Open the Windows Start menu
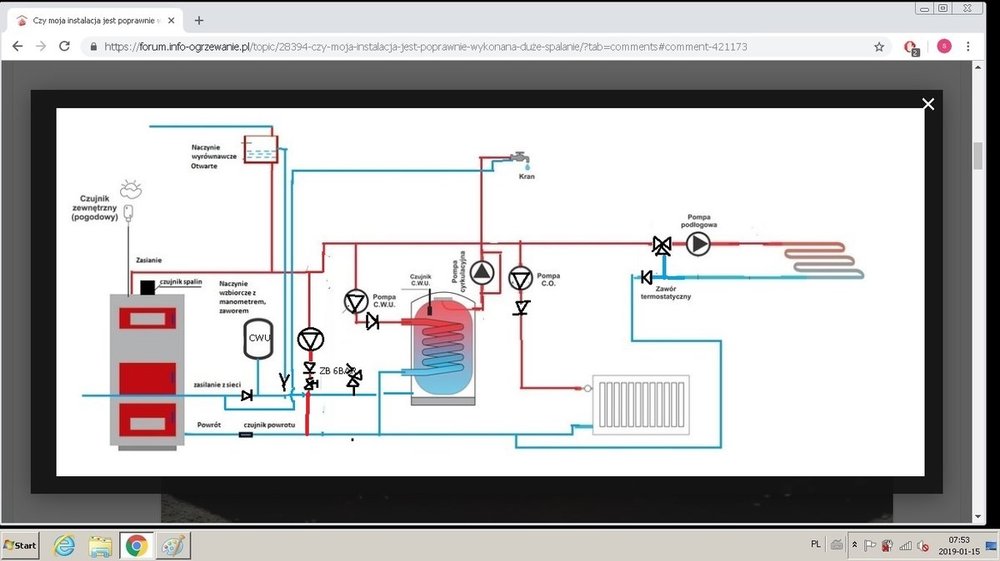This screenshot has height=561, width=1000. pyautogui.click(x=21, y=545)
